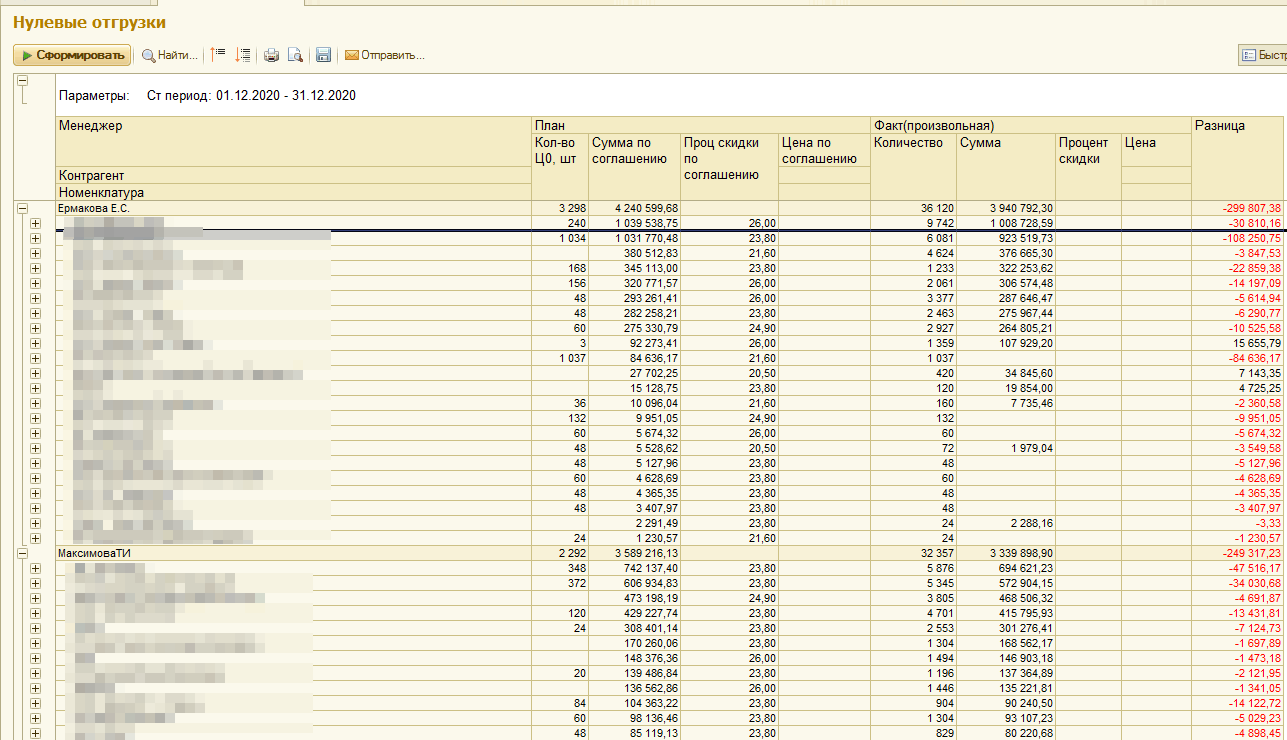Expand the row with sum 742 137,40

pos(36,568)
